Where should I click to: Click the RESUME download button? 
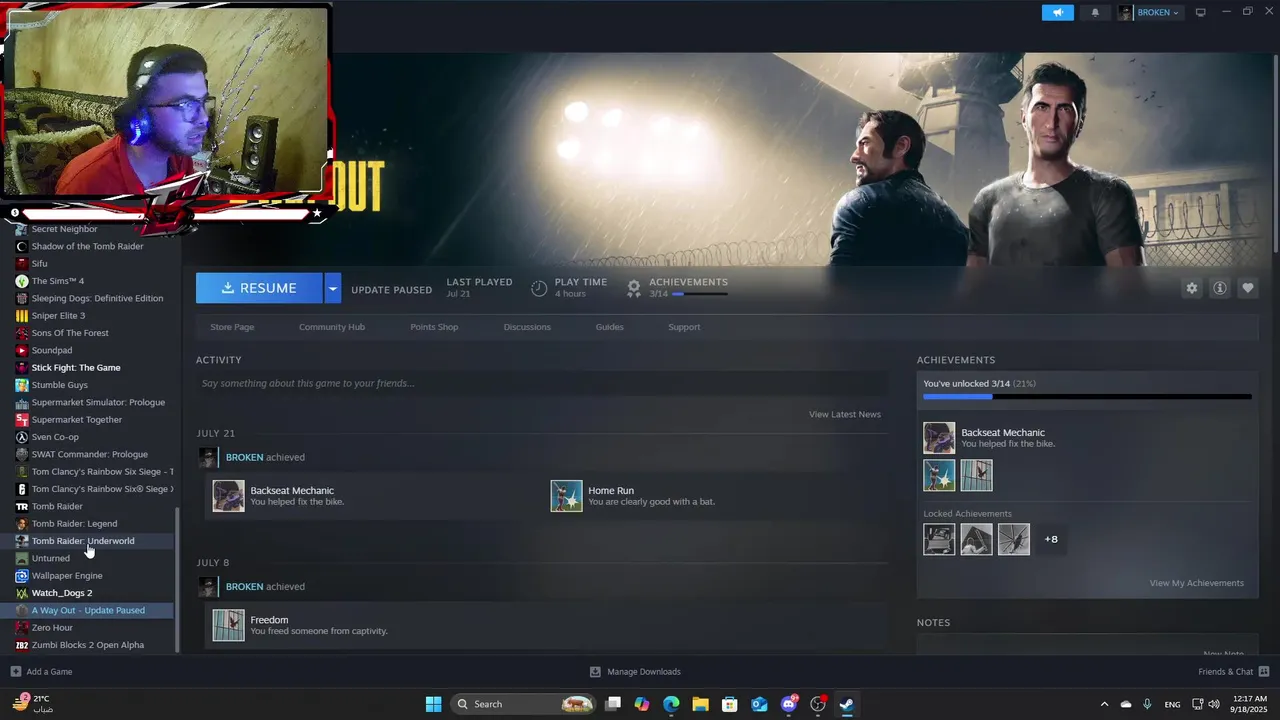(259, 288)
